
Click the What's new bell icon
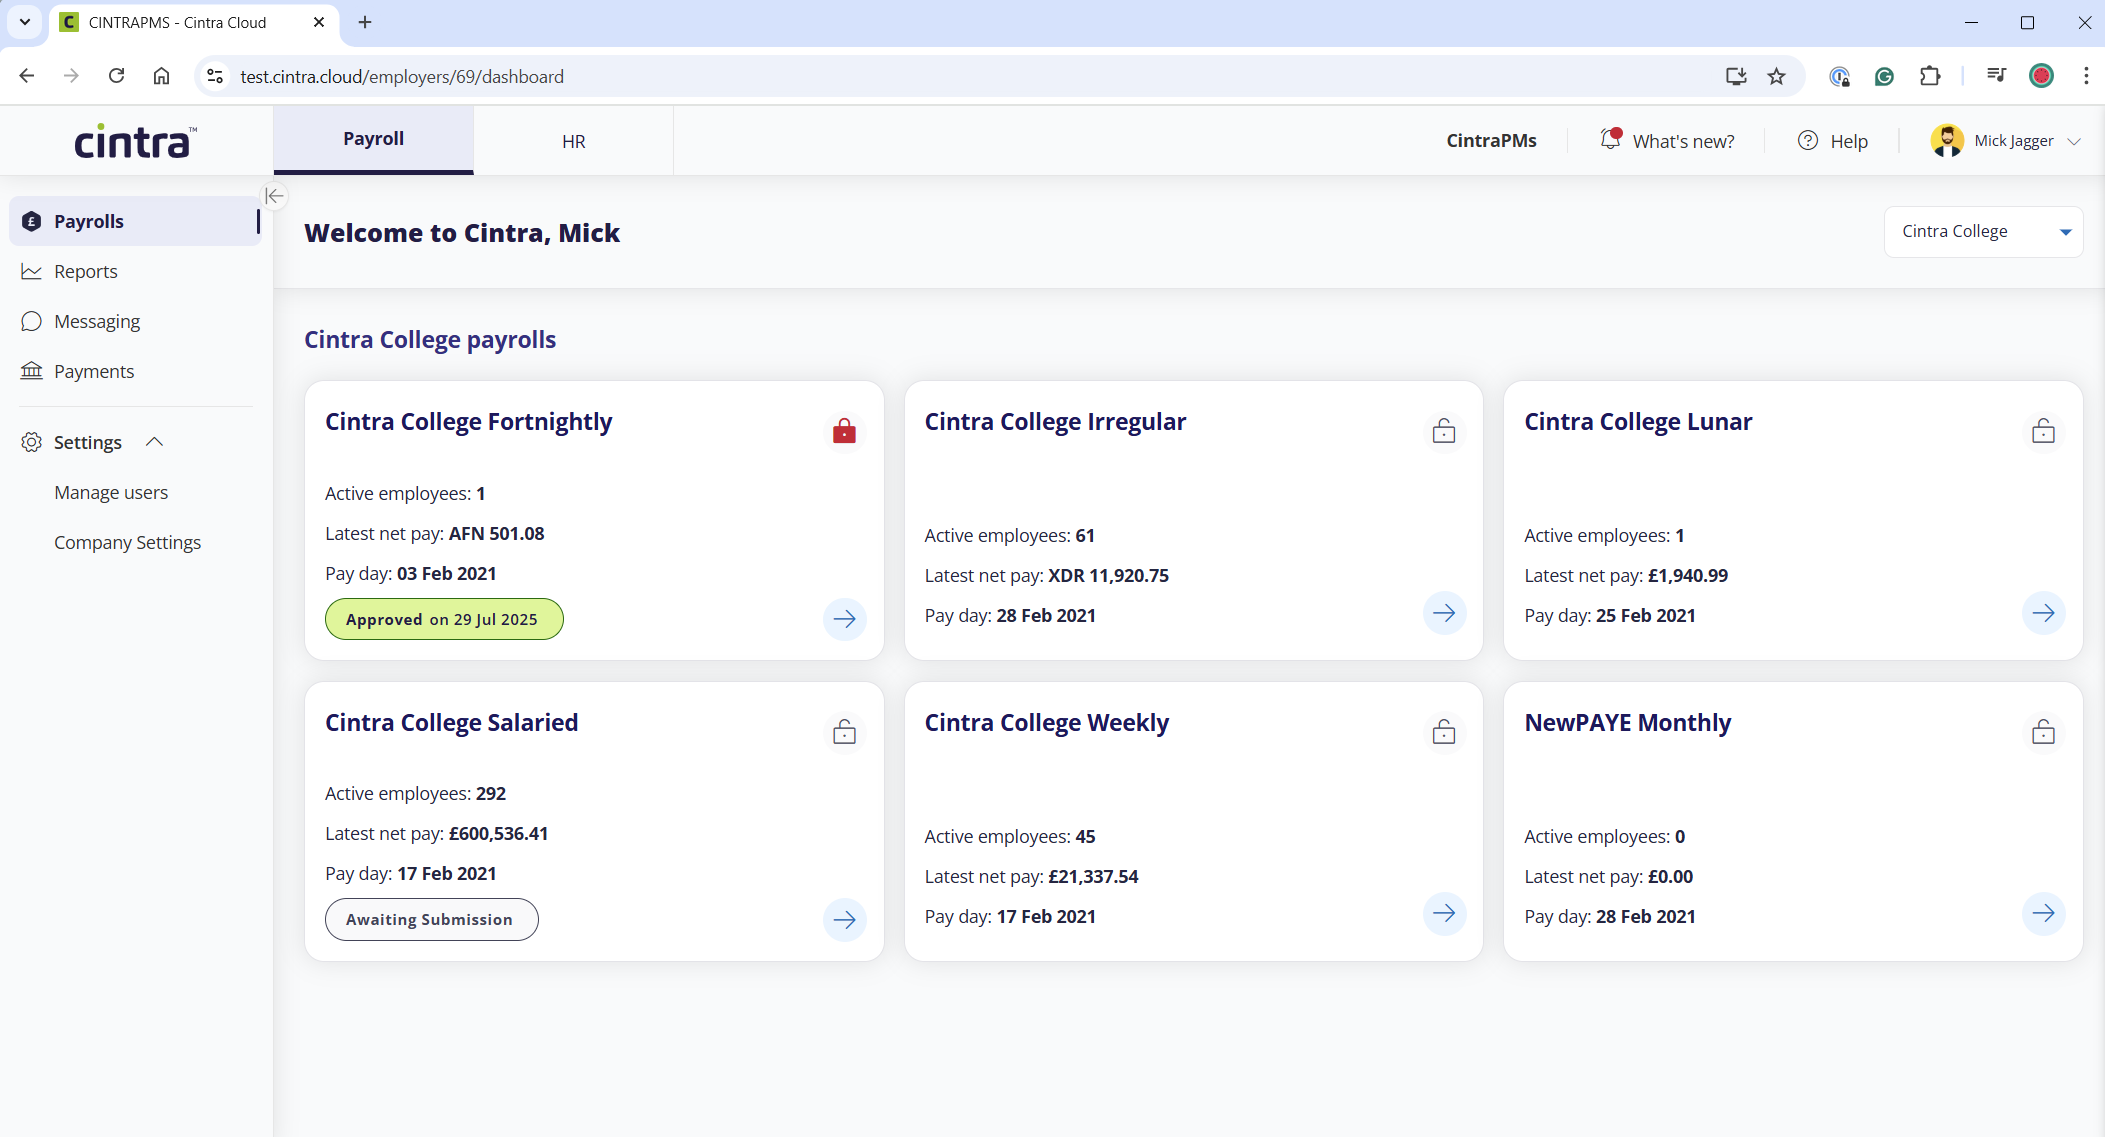(1610, 139)
